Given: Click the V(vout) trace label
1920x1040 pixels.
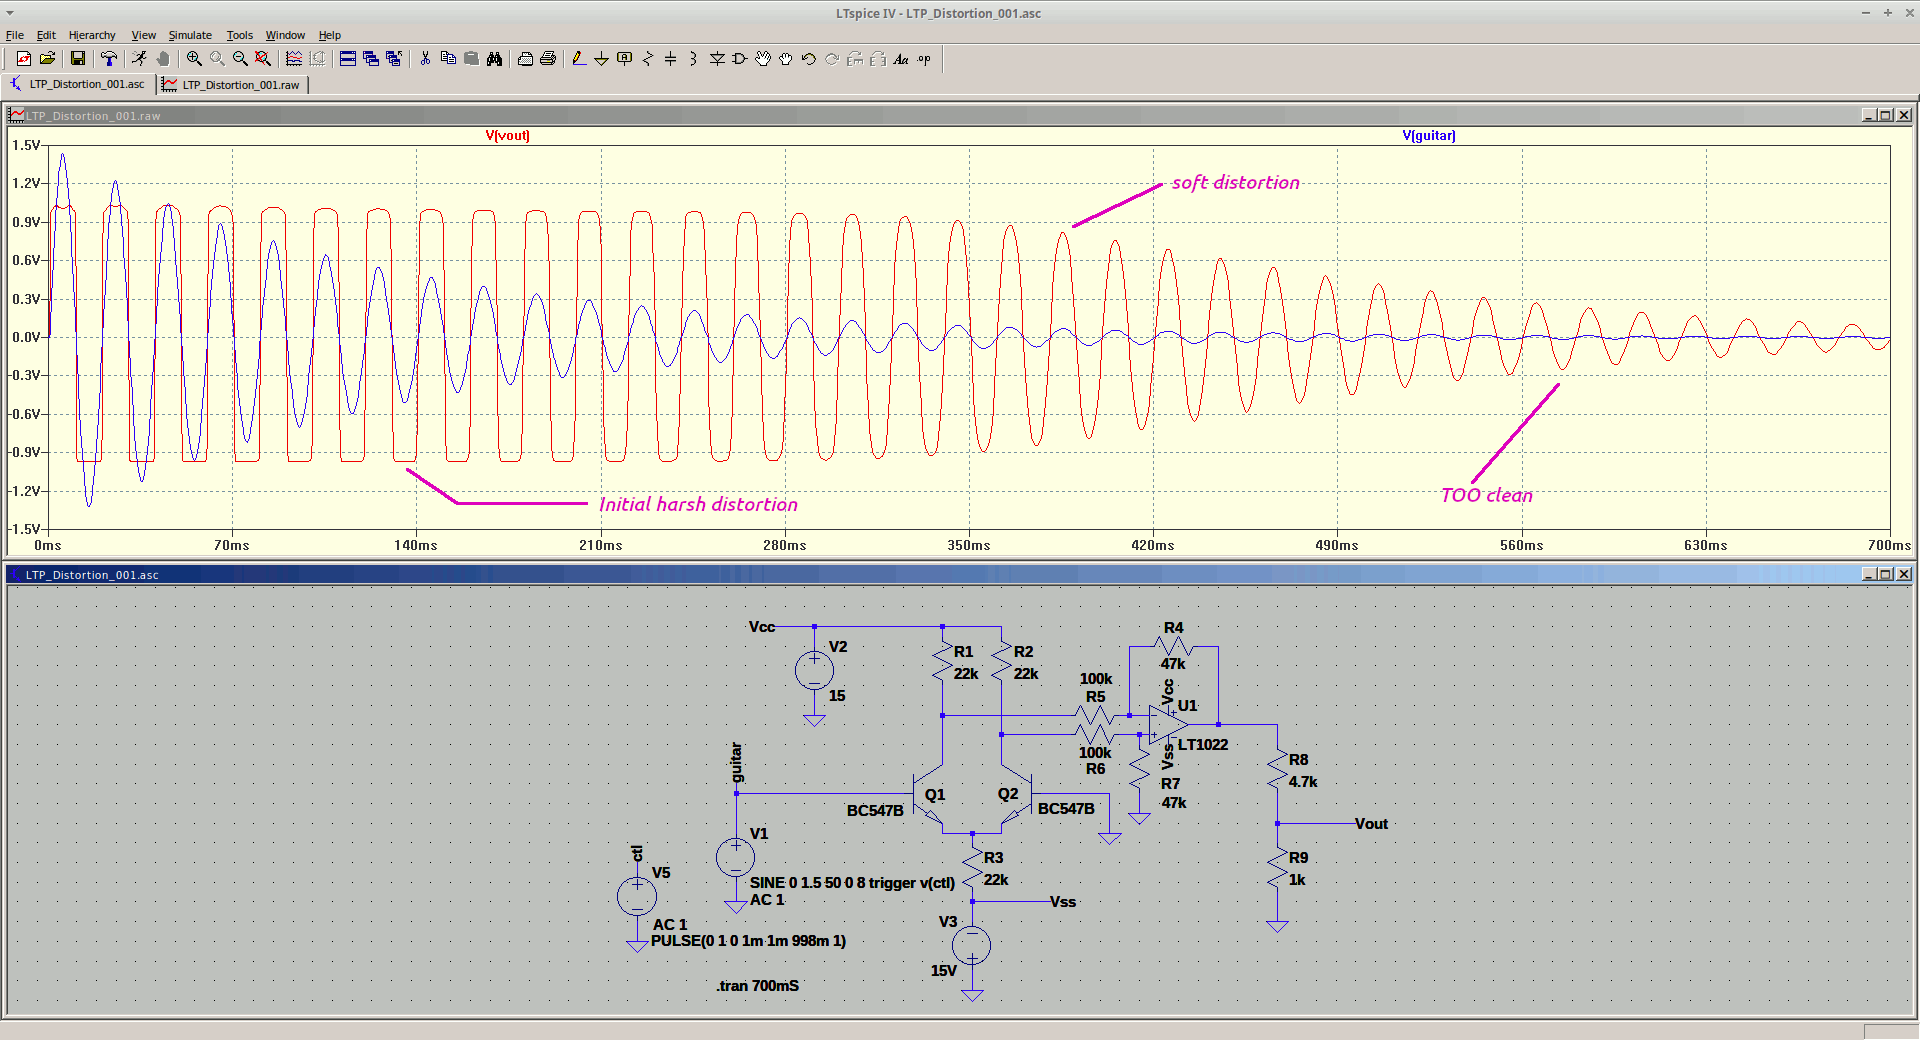Looking at the screenshot, I should [x=508, y=136].
